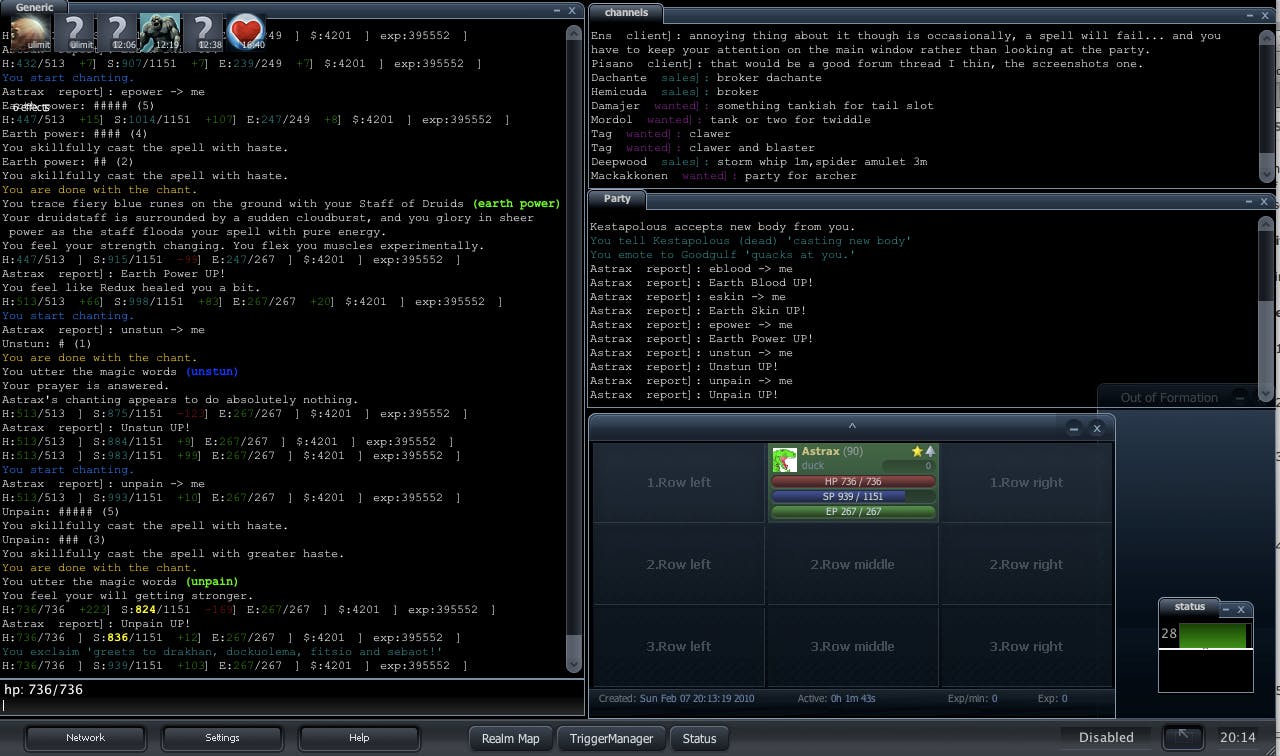Open Settings from the bottom bar
The width and height of the screenshot is (1280, 756).
click(222, 738)
